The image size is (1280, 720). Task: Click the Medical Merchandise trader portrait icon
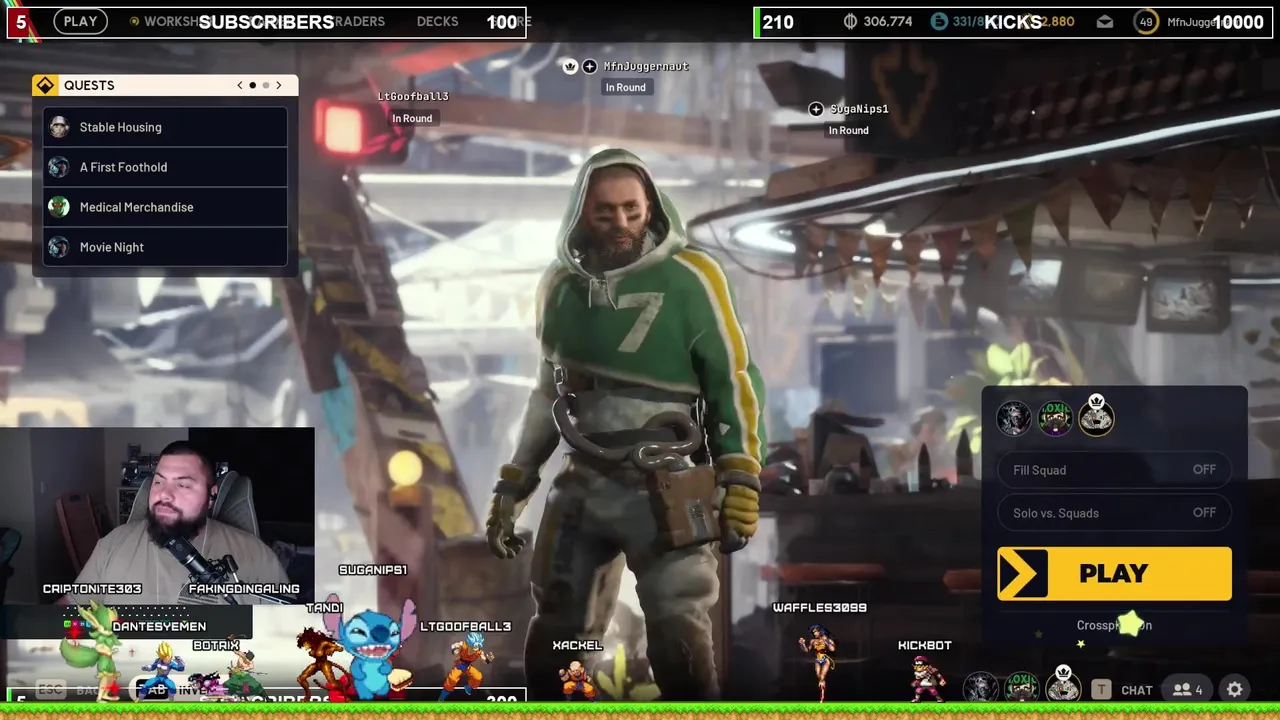tap(59, 207)
